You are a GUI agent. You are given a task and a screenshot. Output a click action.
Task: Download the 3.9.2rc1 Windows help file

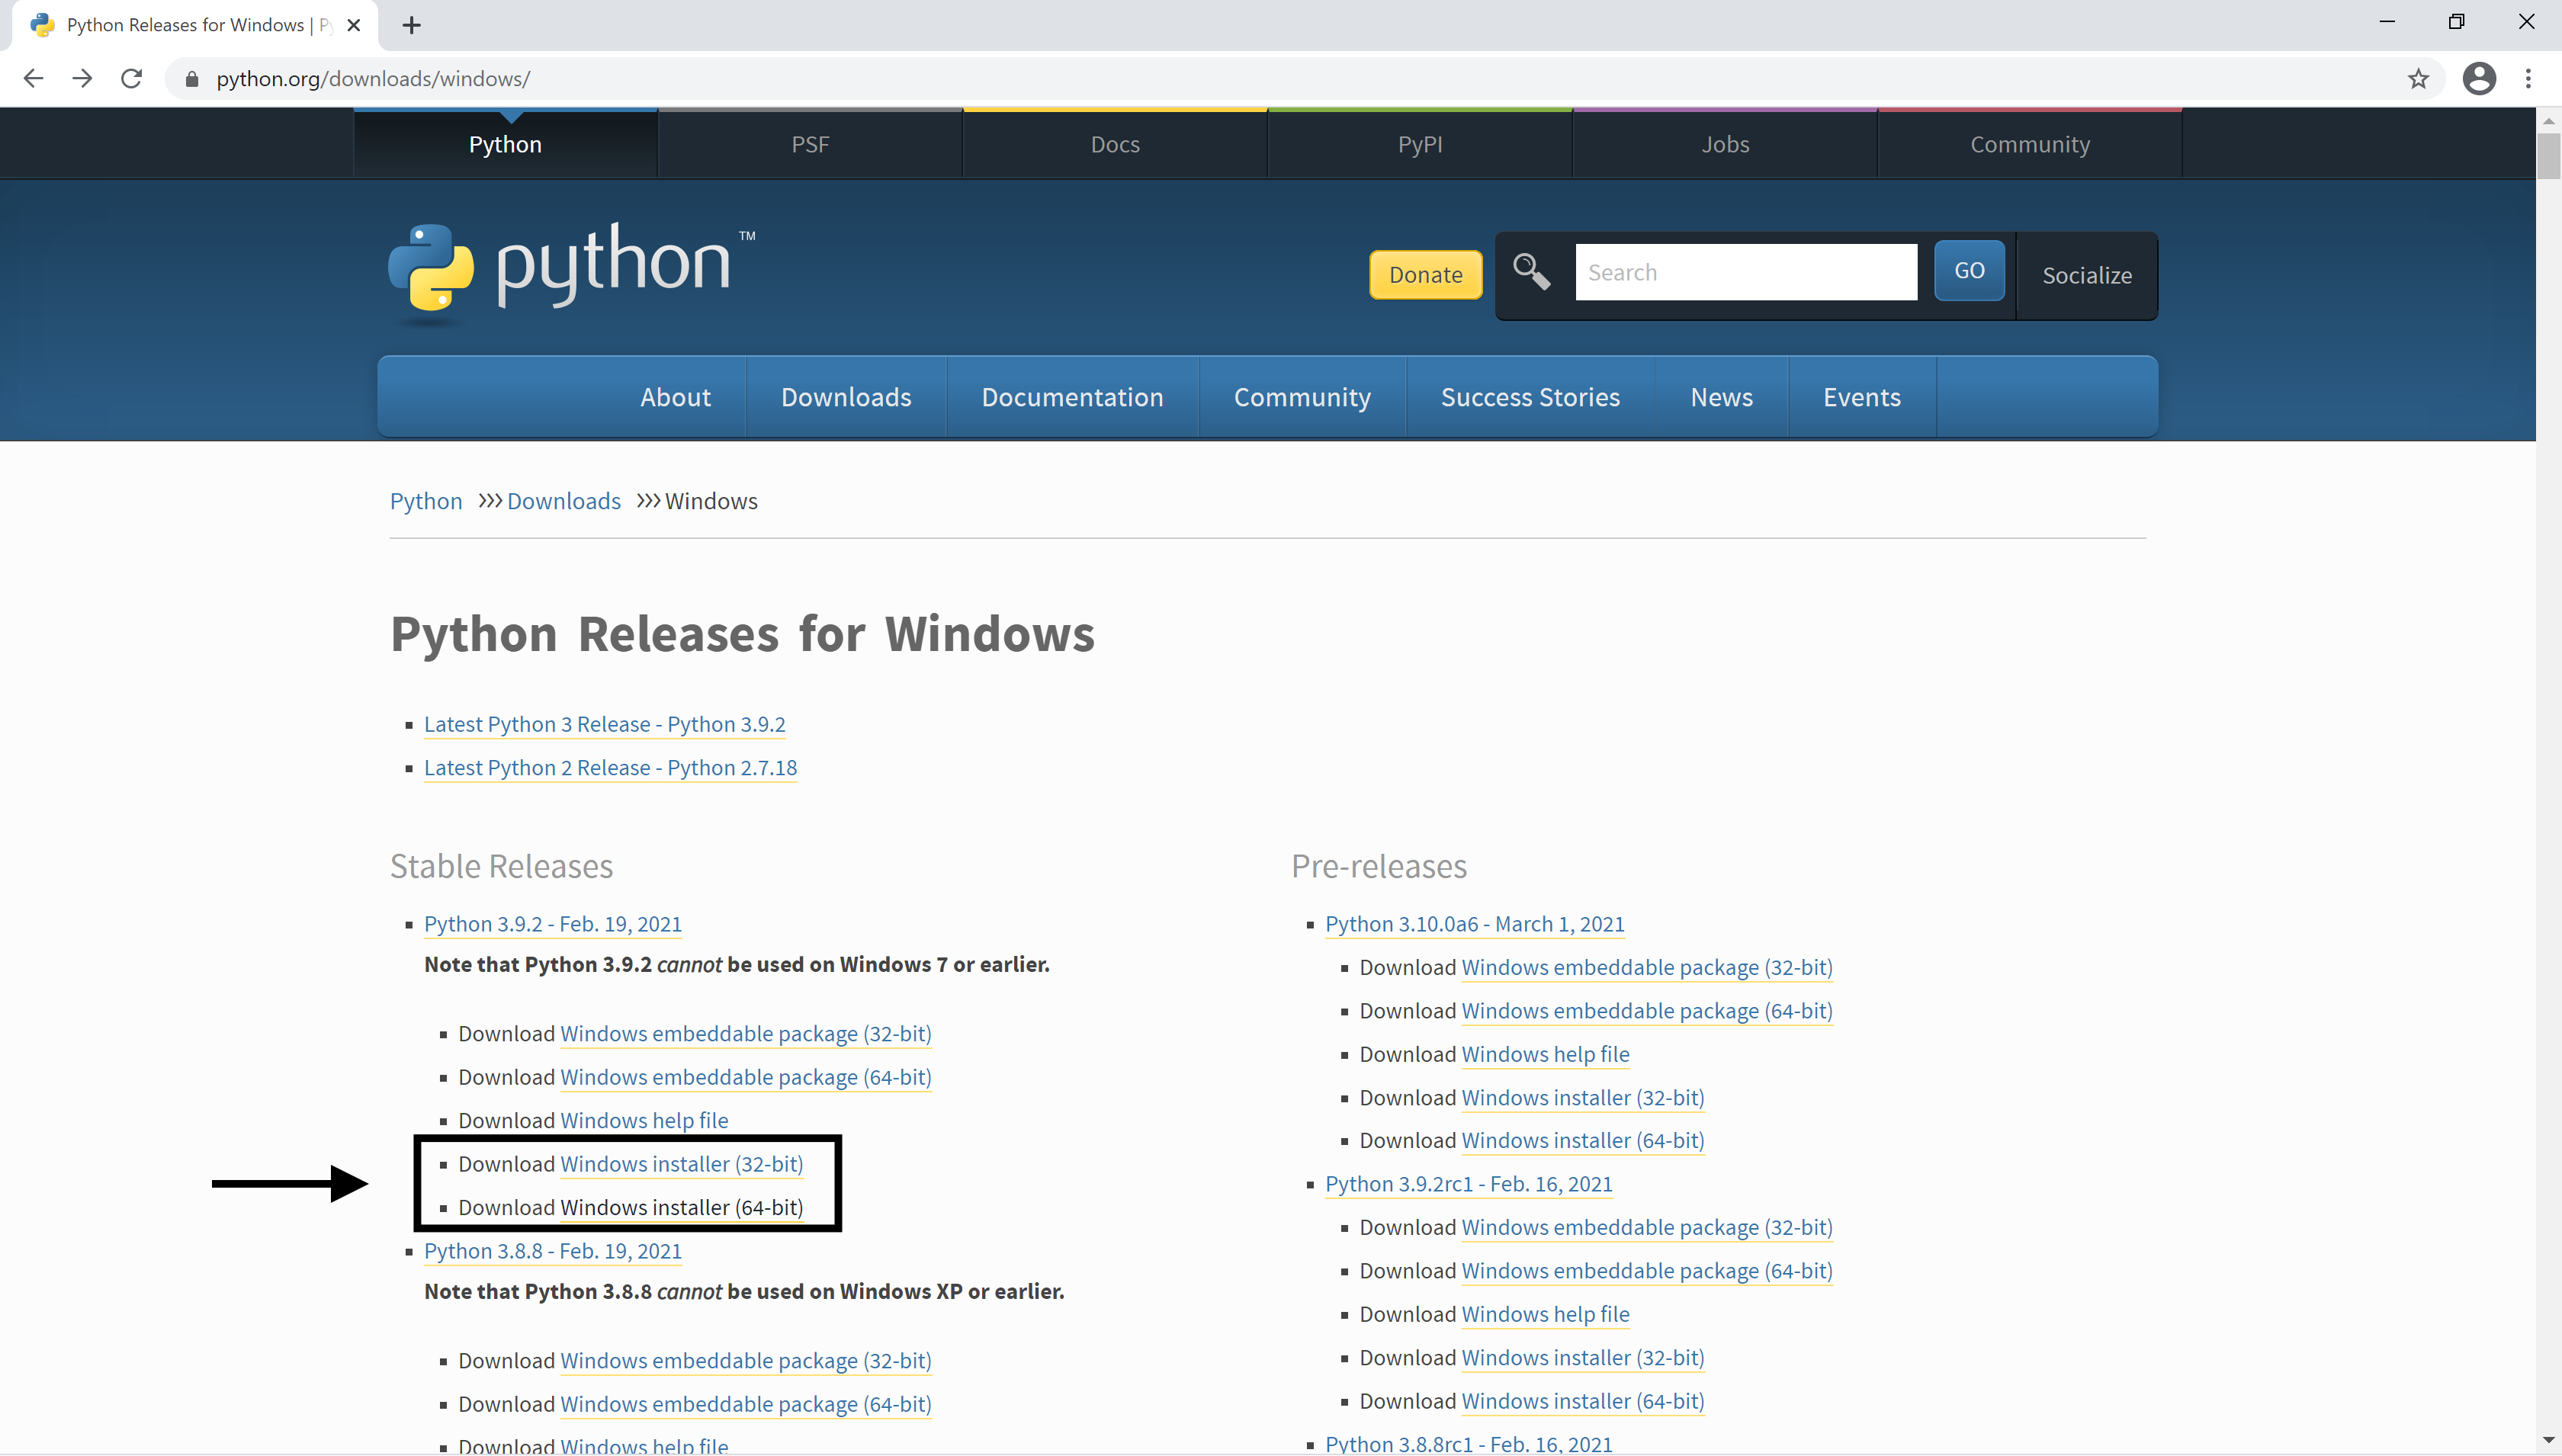pos(1545,1314)
